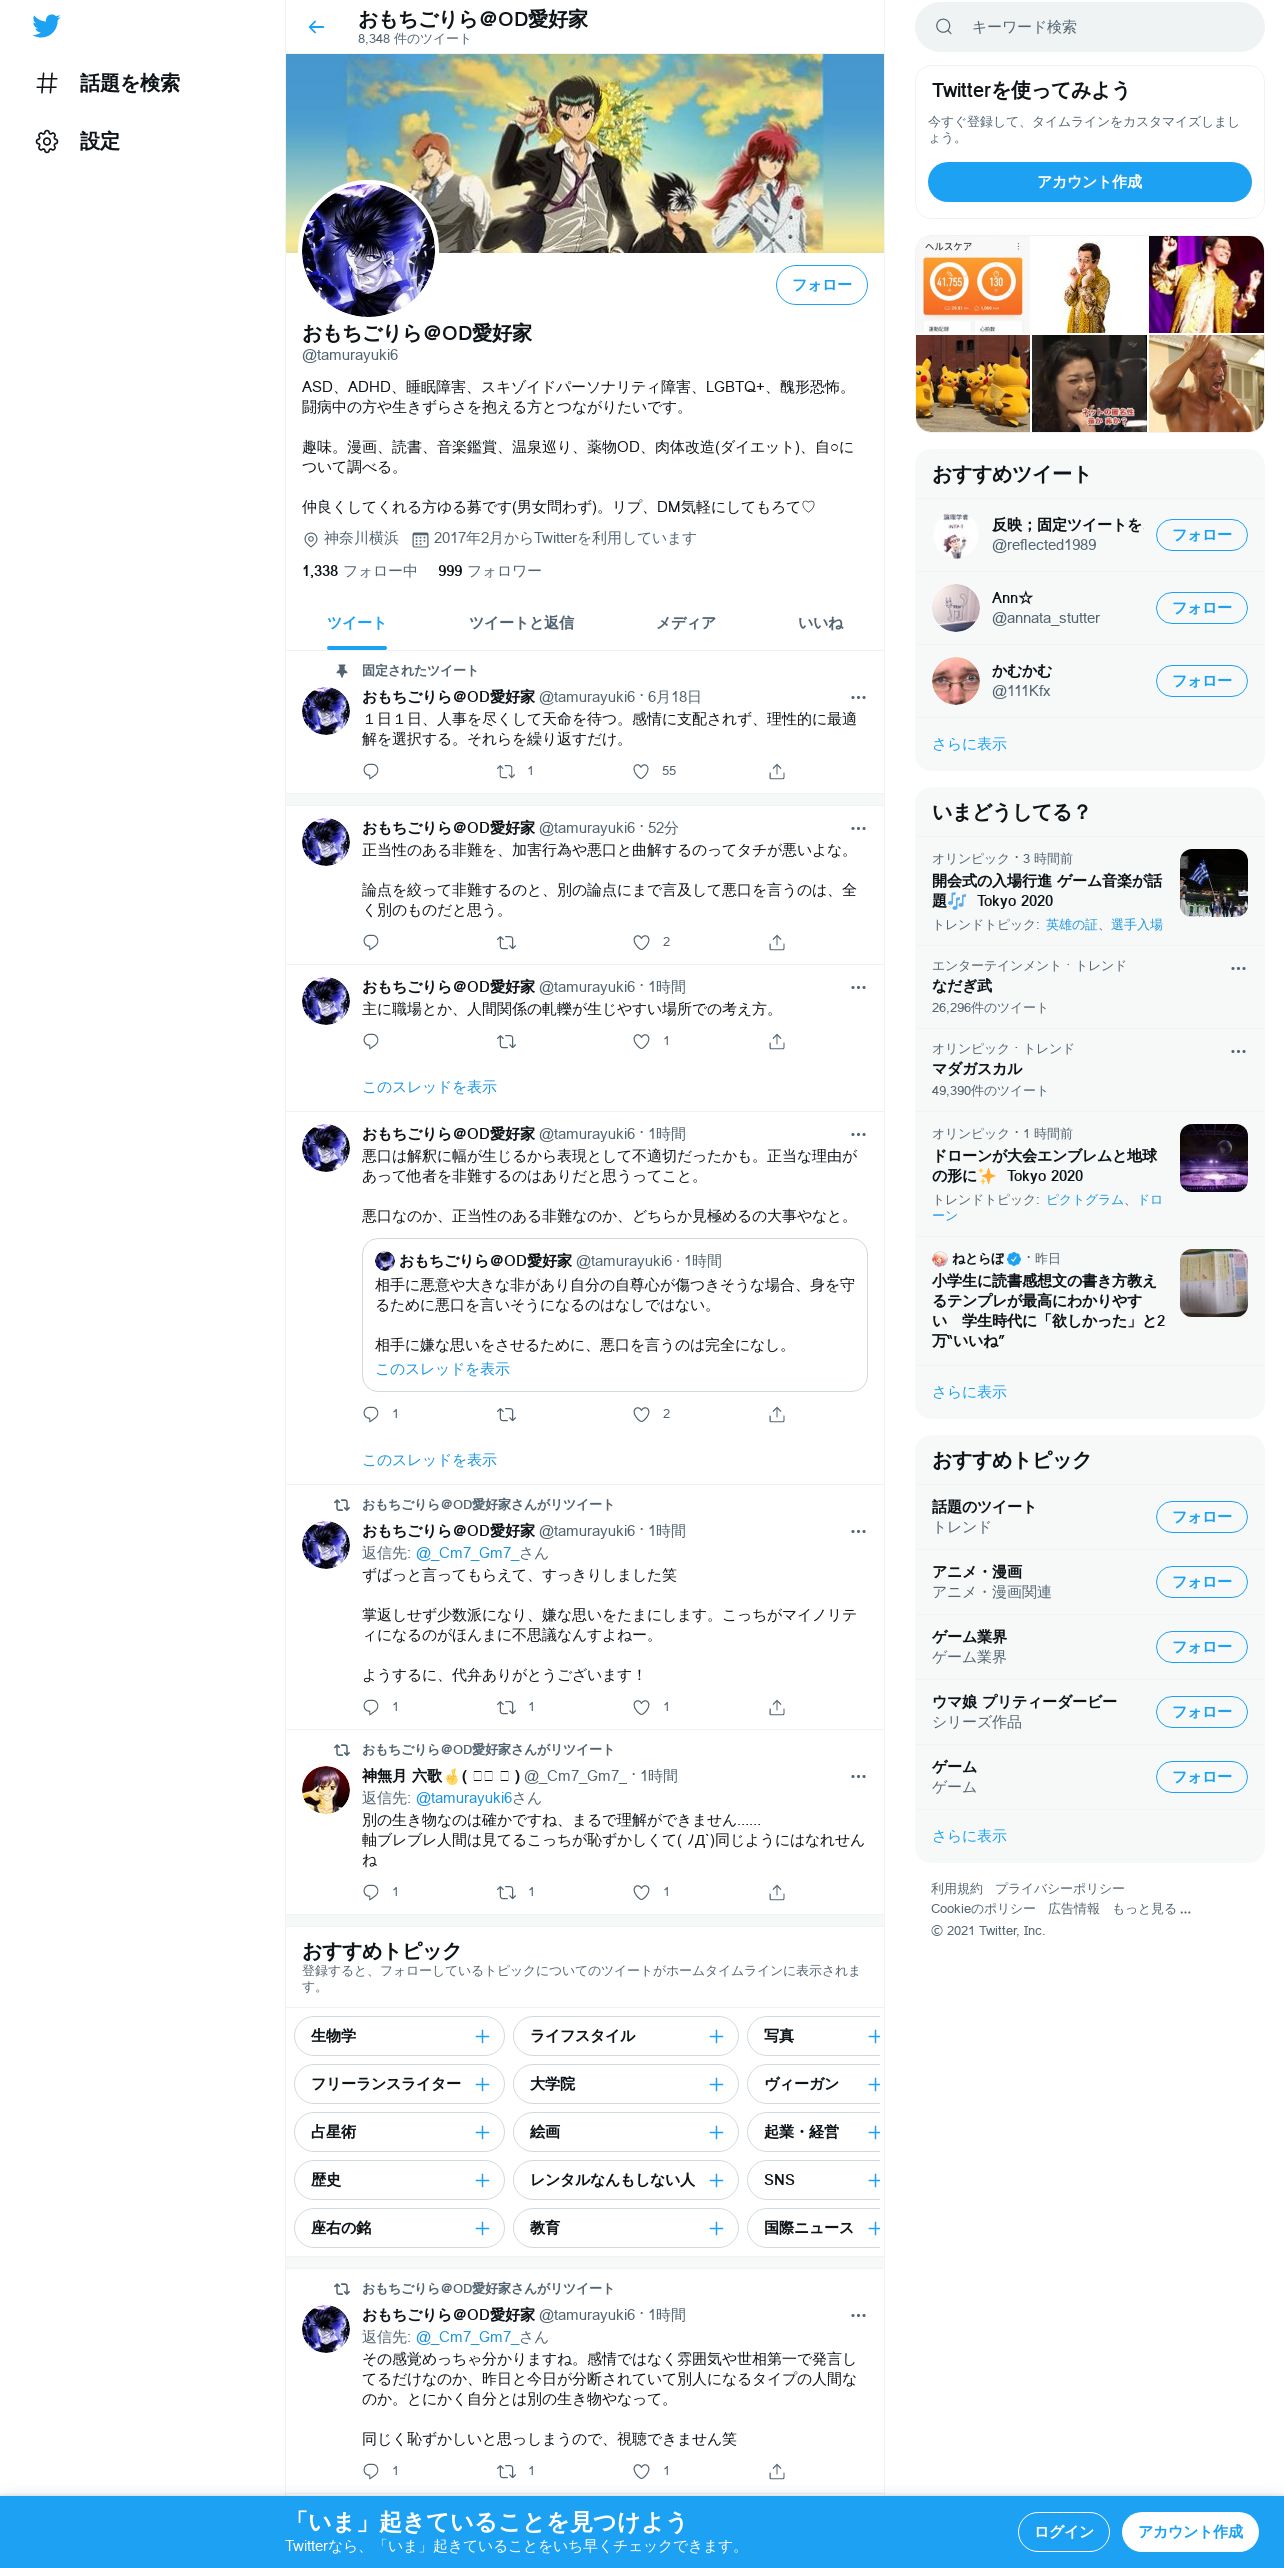Like the pinned tweet with 55 likes
The width and height of the screenshot is (1284, 2568).
point(641,771)
